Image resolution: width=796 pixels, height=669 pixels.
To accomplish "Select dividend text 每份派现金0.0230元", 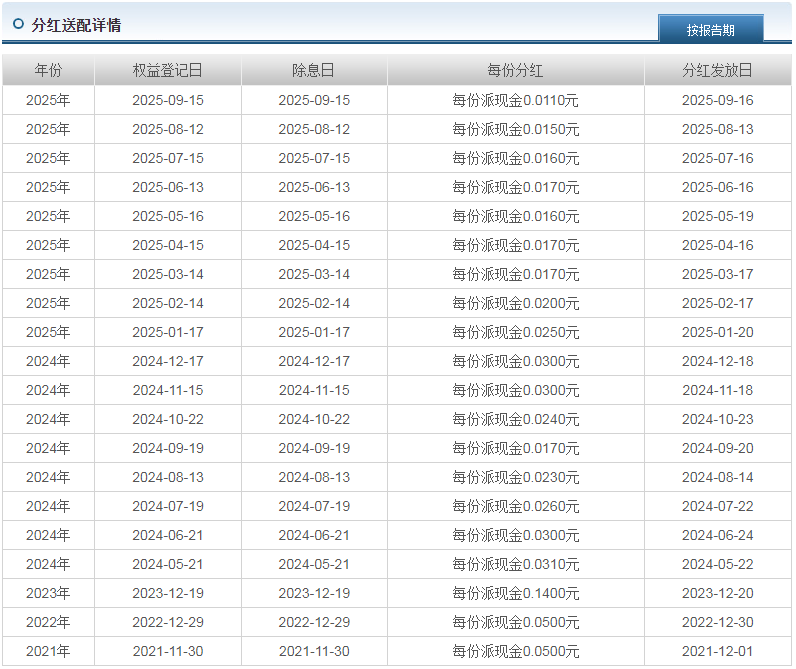I will click(x=515, y=477).
